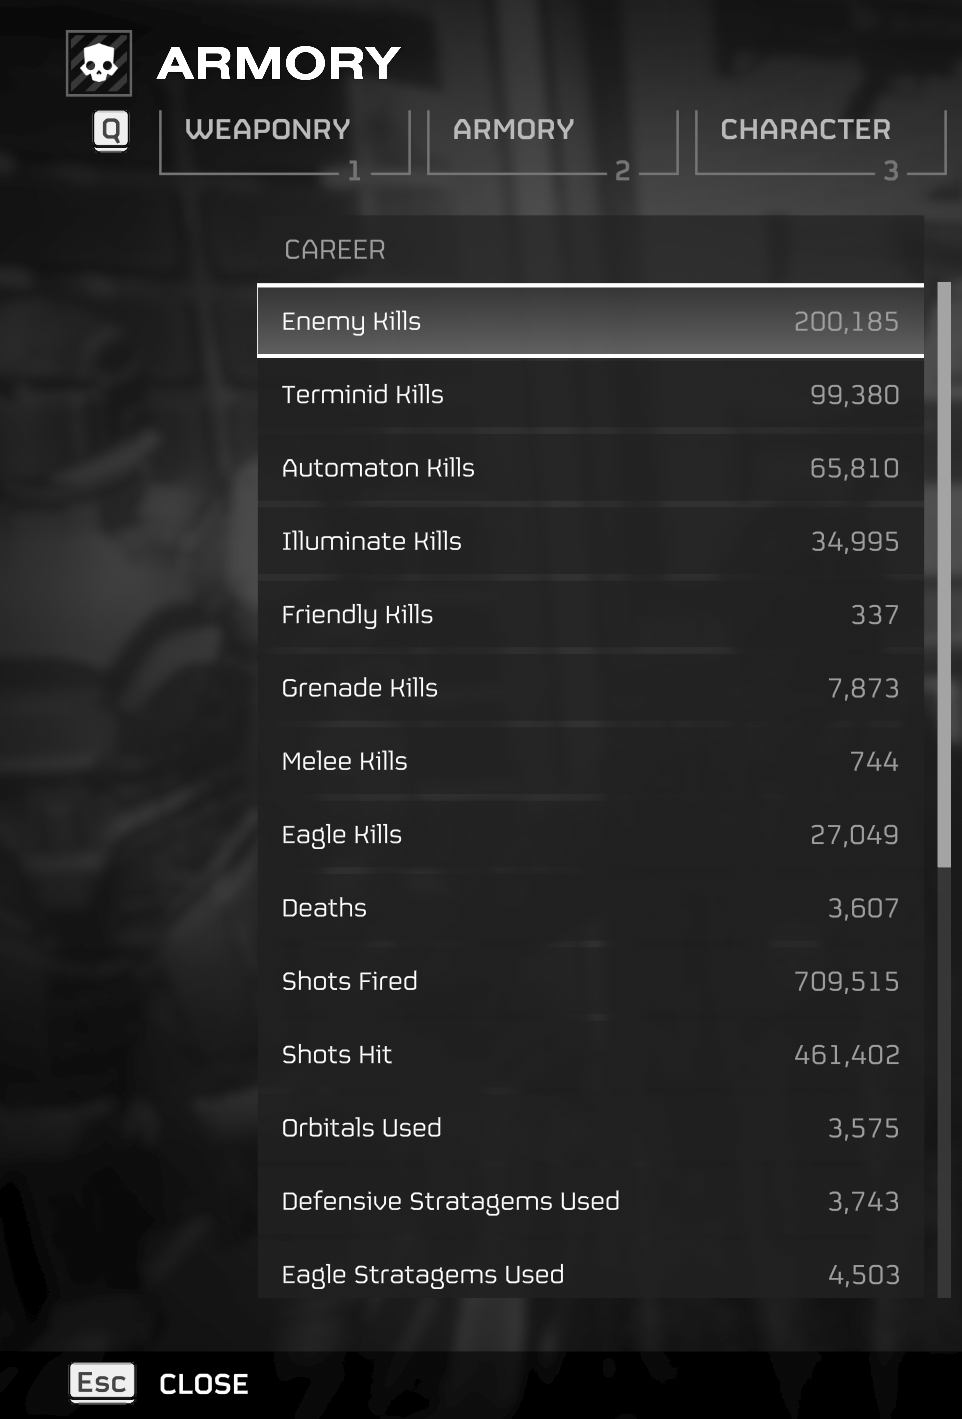Switch to the Armory tab
This screenshot has width=962, height=1419.
pyautogui.click(x=514, y=130)
